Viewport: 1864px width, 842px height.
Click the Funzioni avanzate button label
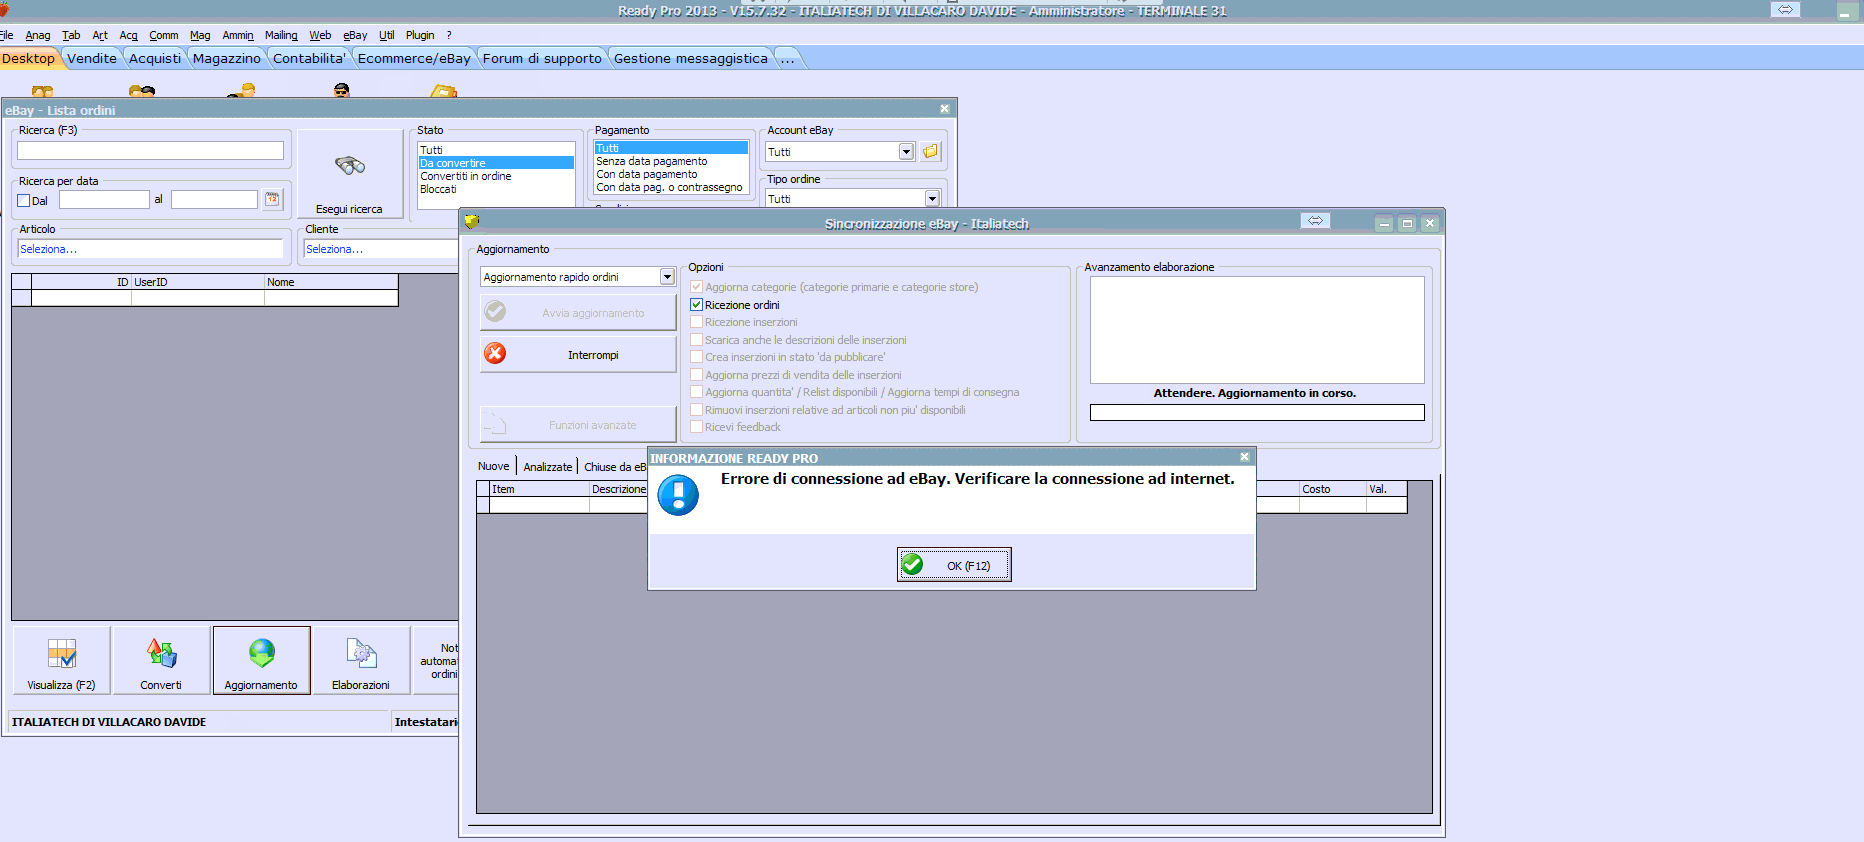pyautogui.click(x=592, y=425)
